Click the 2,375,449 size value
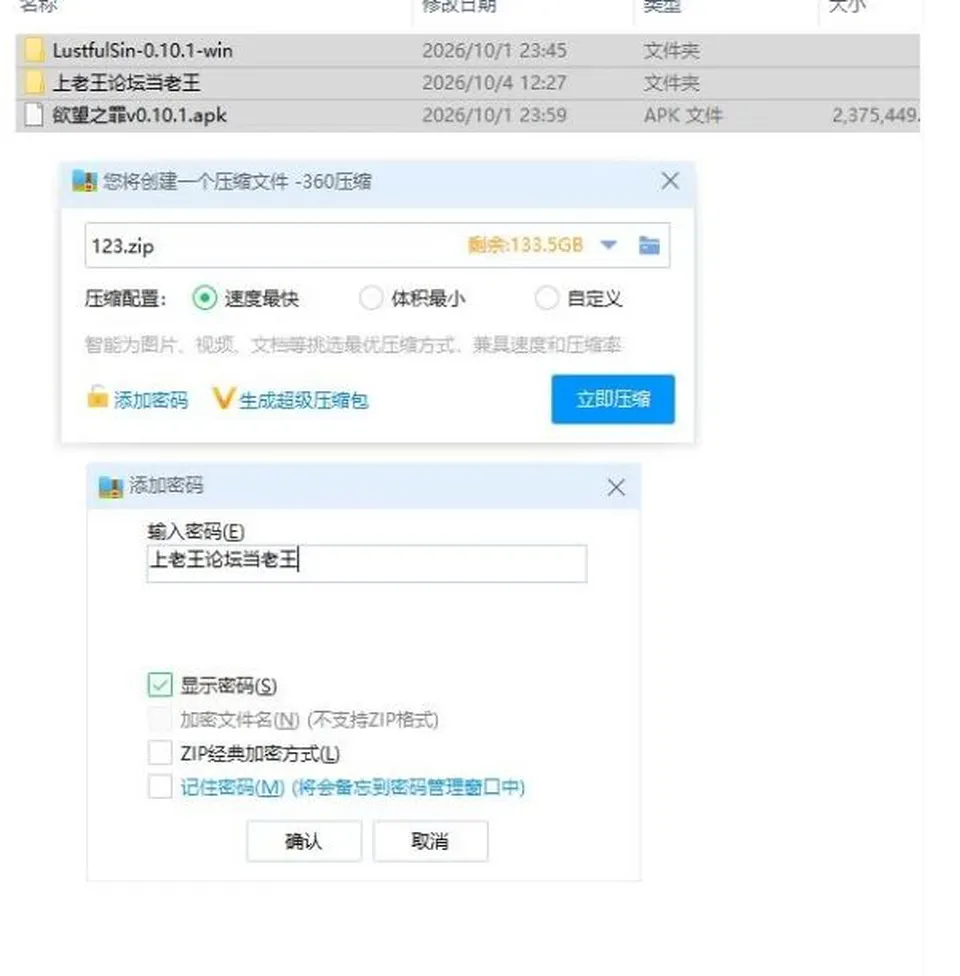 875,115
